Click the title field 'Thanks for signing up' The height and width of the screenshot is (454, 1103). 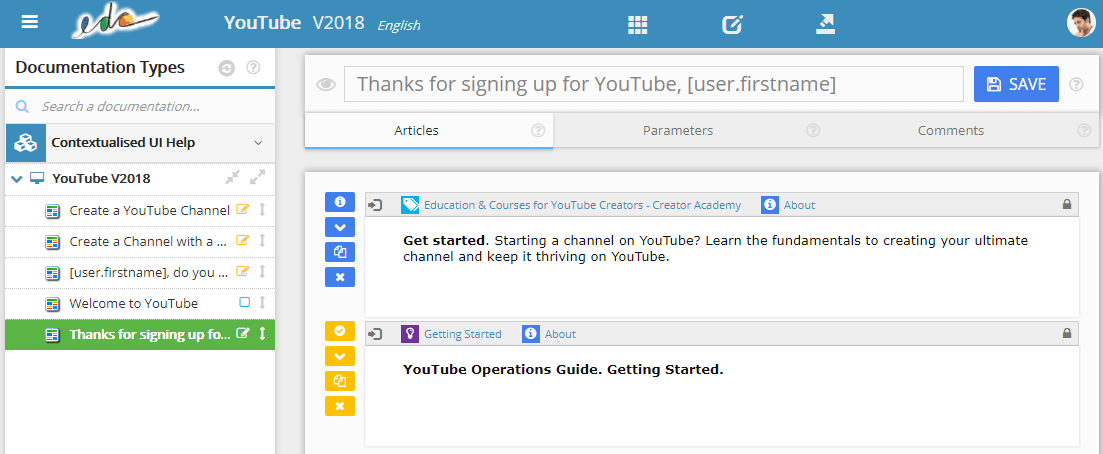tap(653, 84)
